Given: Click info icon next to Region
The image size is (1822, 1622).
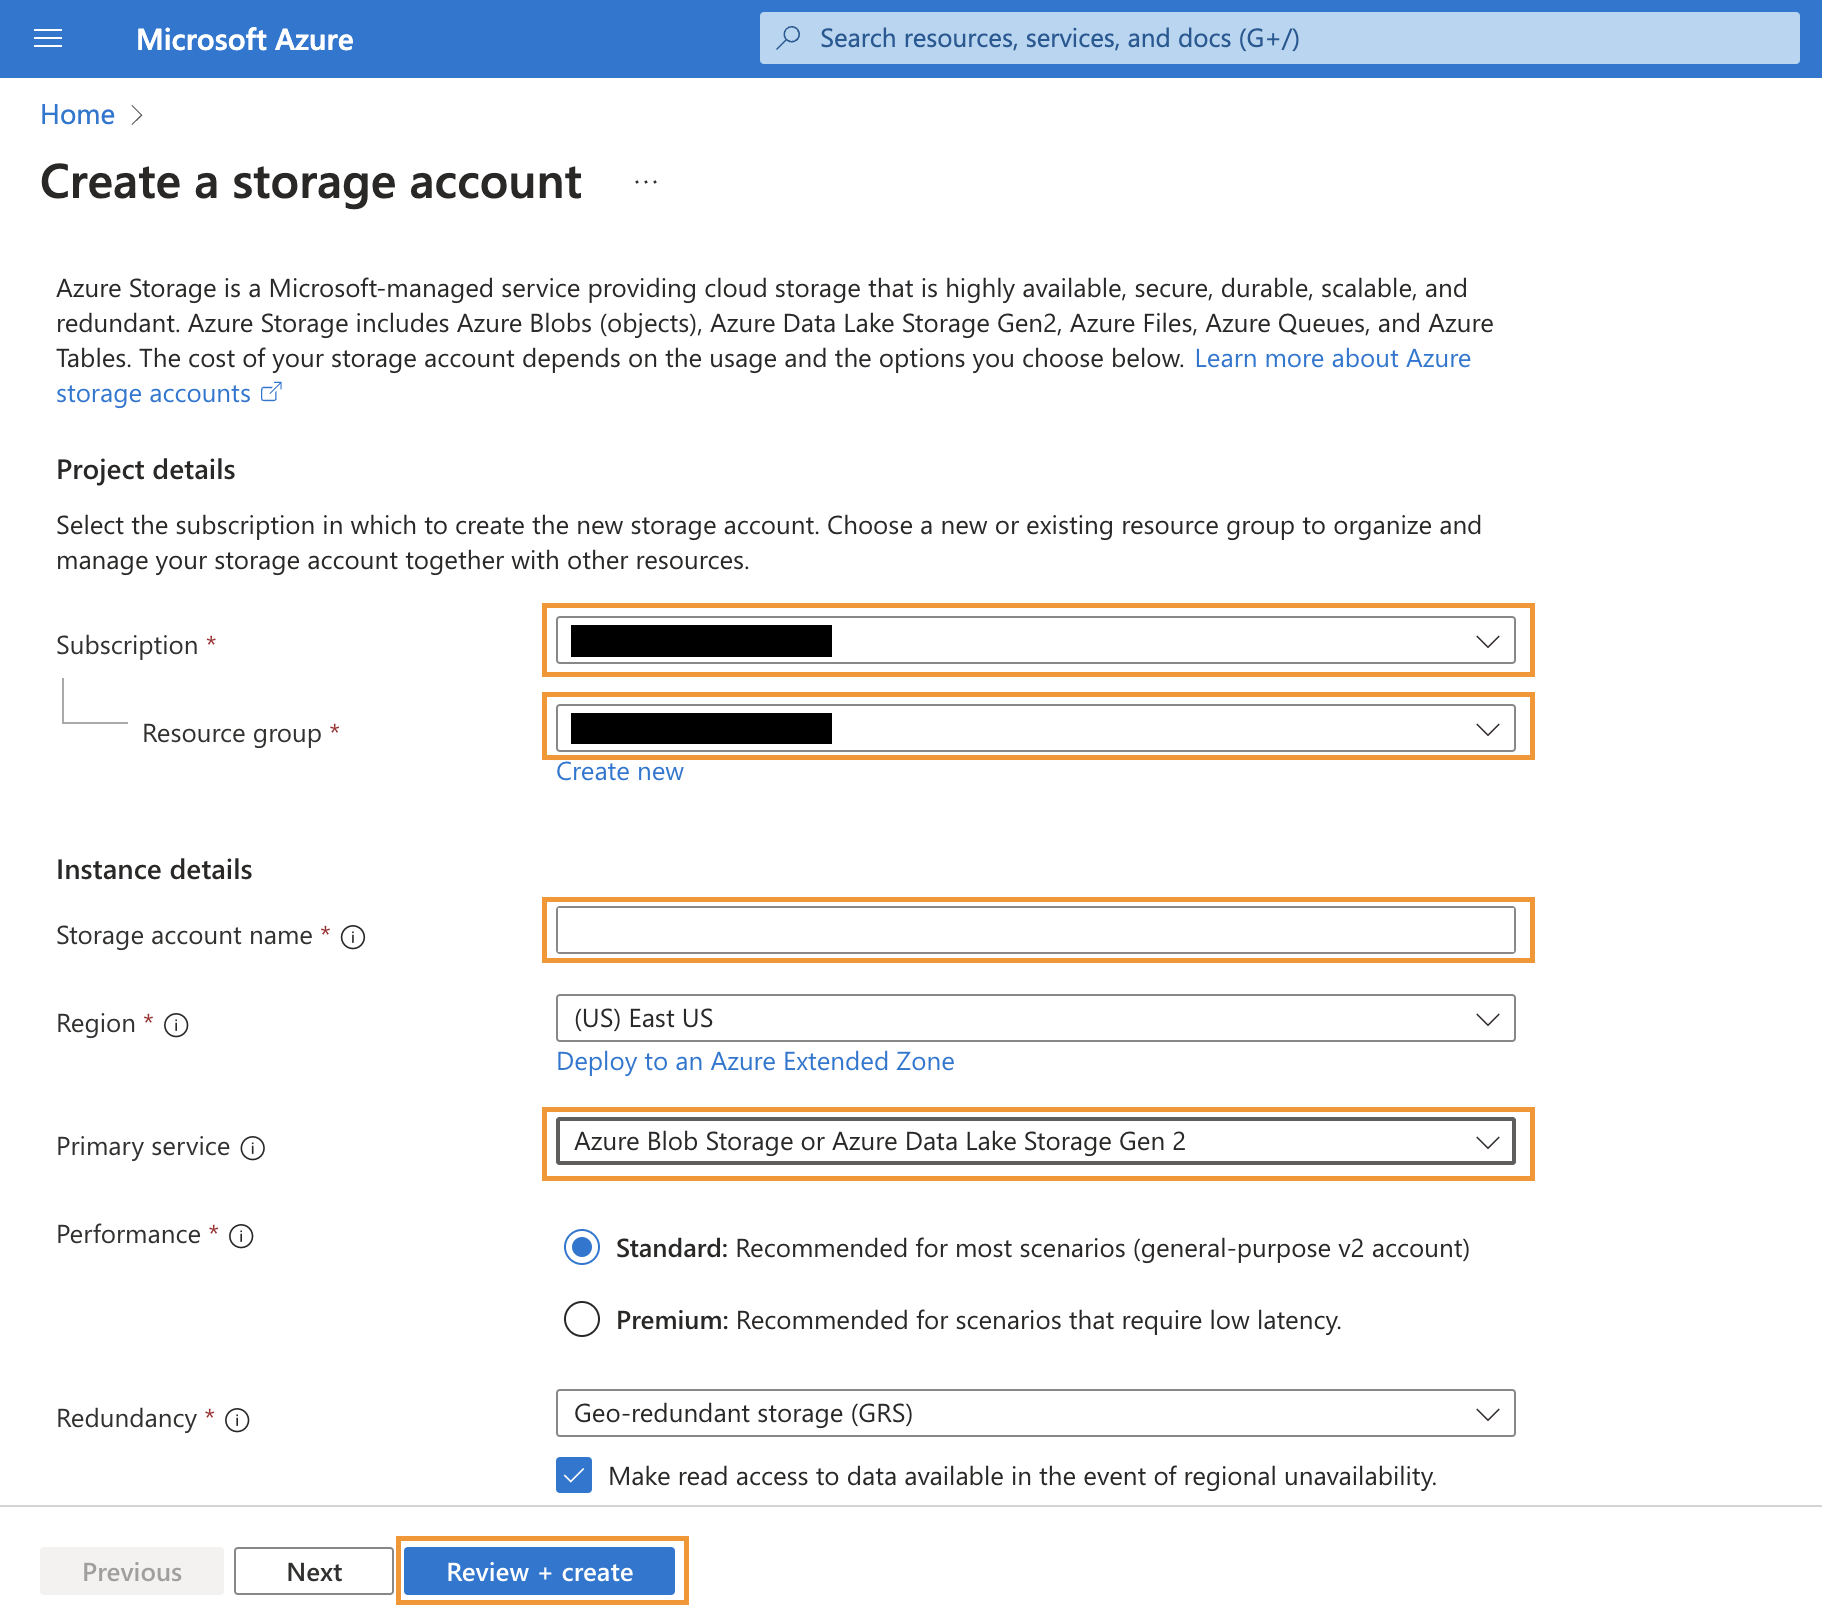Looking at the screenshot, I should pyautogui.click(x=176, y=1025).
